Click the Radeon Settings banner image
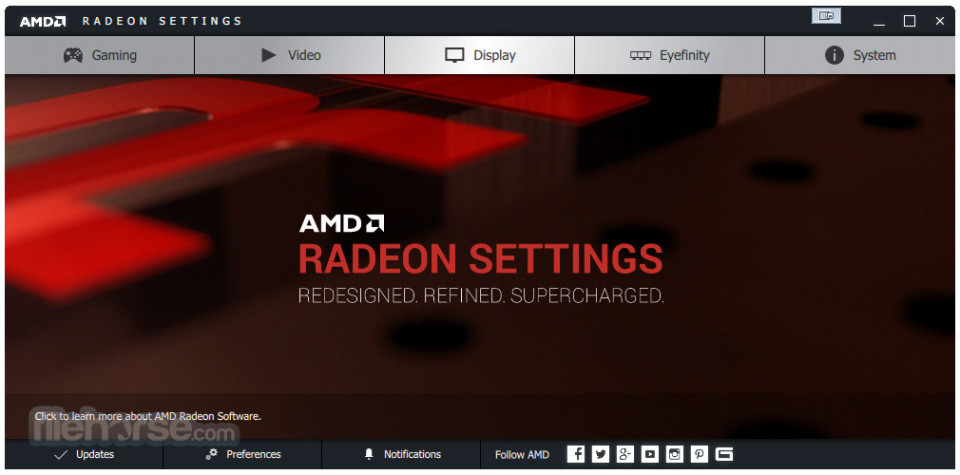Image resolution: width=960 pixels, height=475 pixels. pos(480,256)
